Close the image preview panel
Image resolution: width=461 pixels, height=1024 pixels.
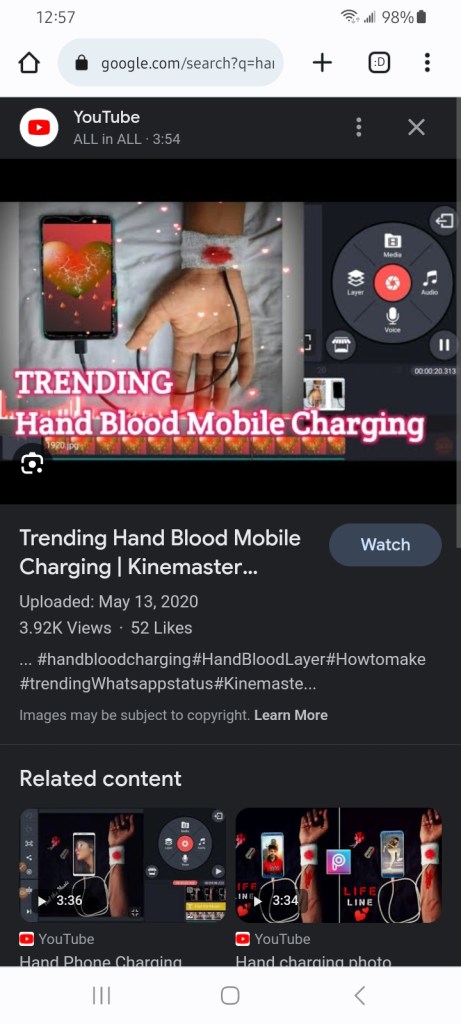coord(417,127)
